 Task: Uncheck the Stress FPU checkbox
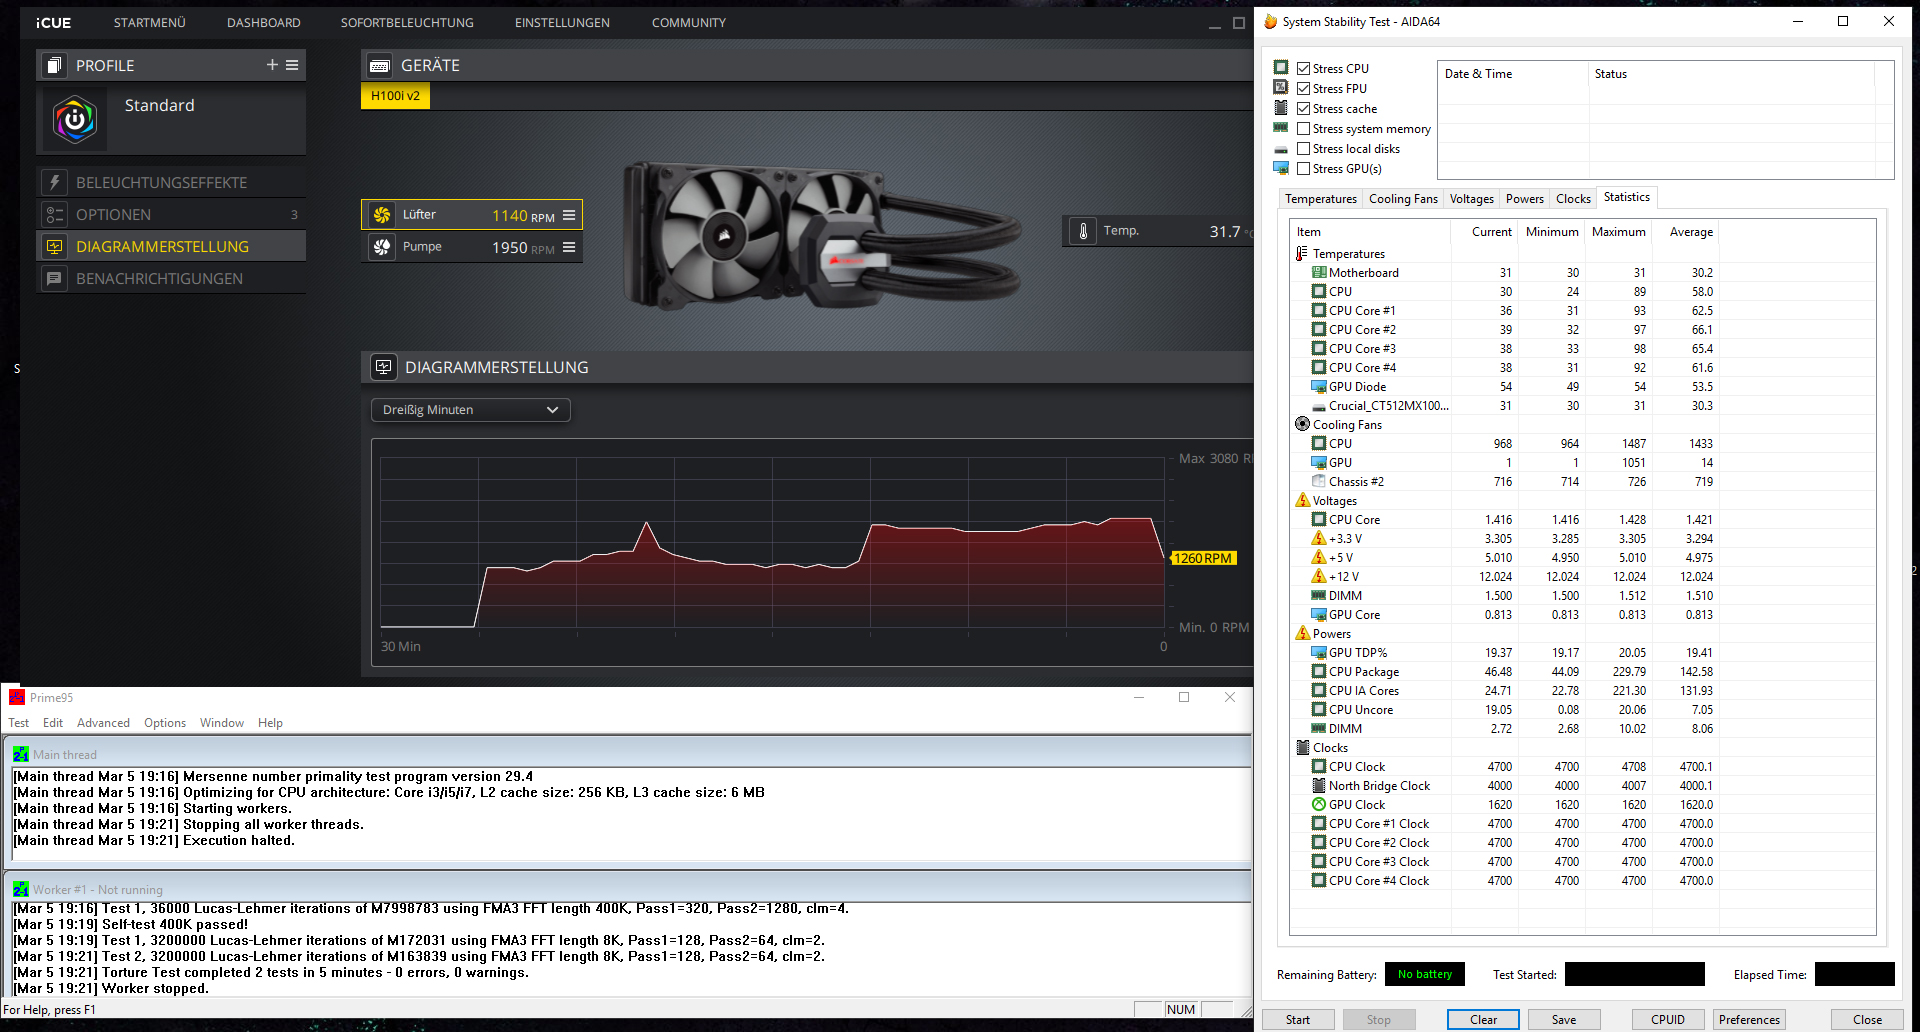[x=1303, y=88]
